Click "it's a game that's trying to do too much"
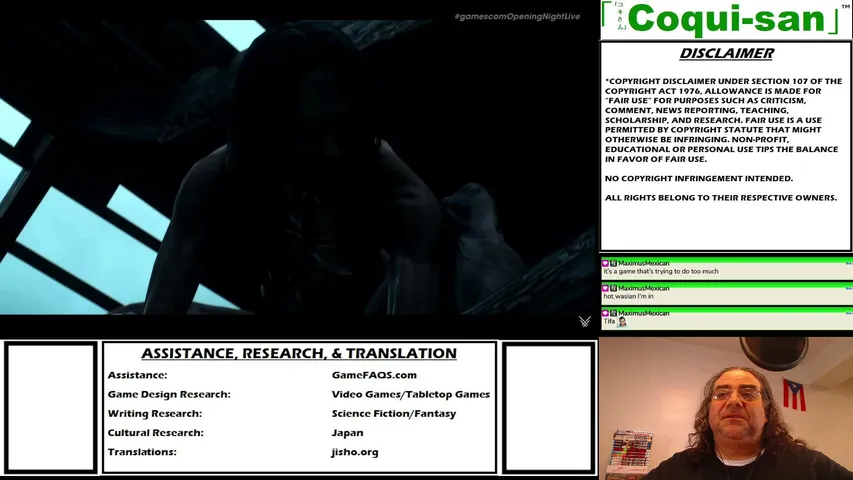This screenshot has height=480, width=853. pyautogui.click(x=661, y=272)
